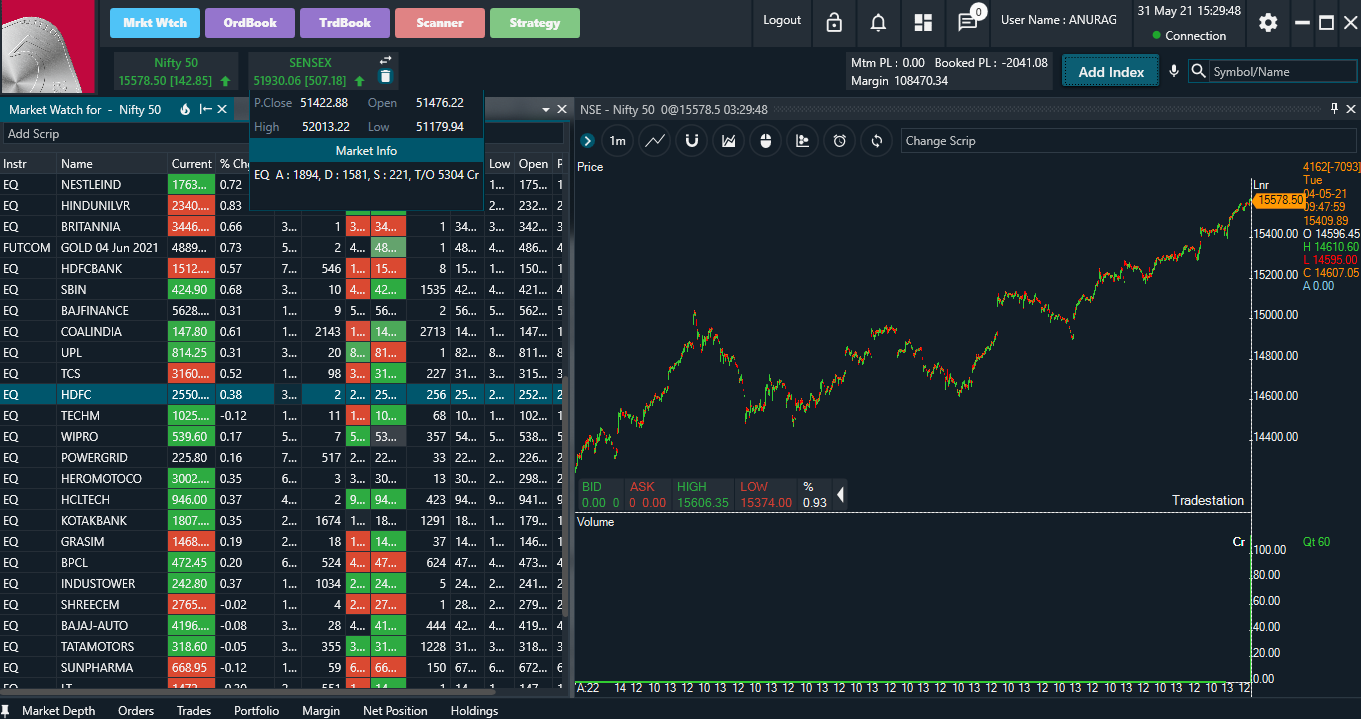The height and width of the screenshot is (719, 1361).
Task: Close the Market Watch Nifty 50 tab
Action: click(x=224, y=109)
